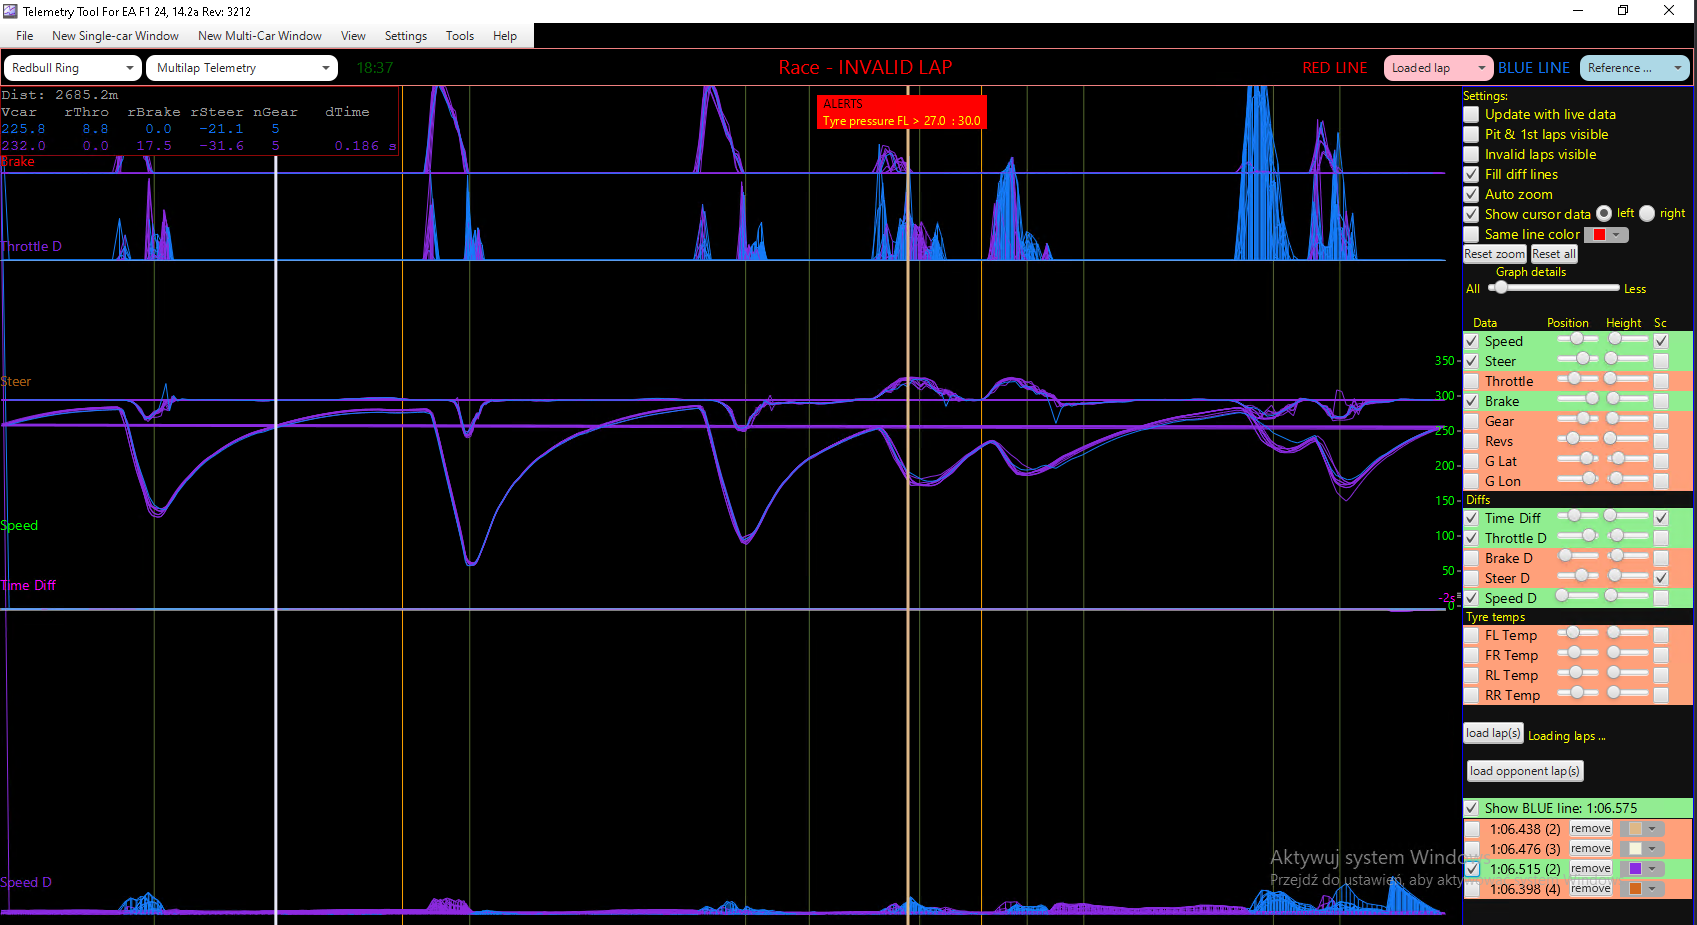Click the Graph details slider handle
Image resolution: width=1697 pixels, height=925 pixels.
tap(1500, 287)
